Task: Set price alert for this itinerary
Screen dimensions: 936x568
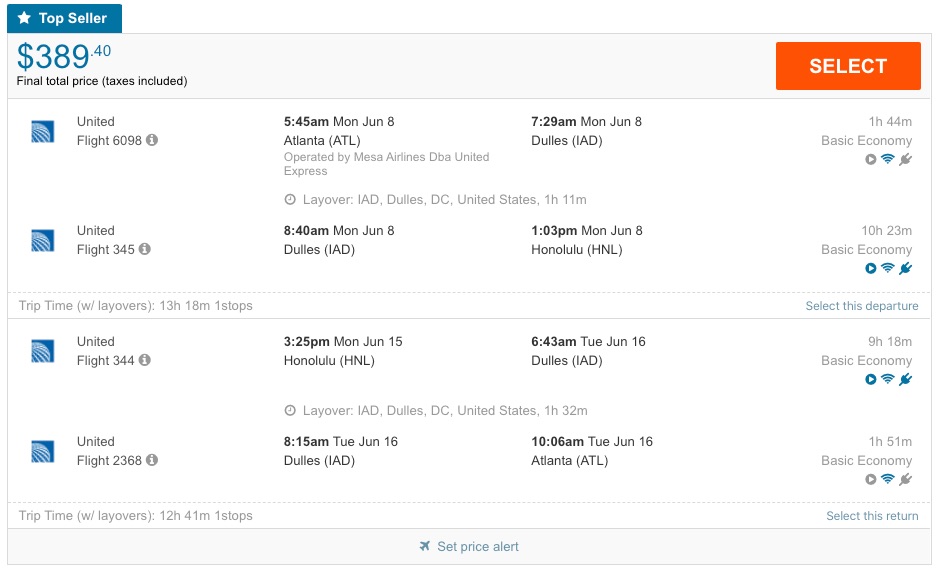Action: [x=477, y=547]
